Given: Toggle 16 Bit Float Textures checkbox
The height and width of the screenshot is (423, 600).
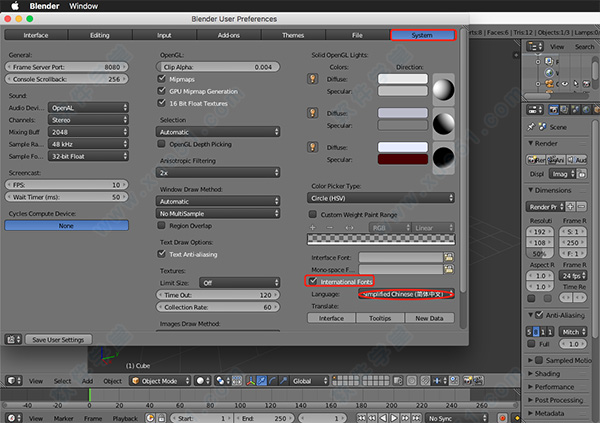Looking at the screenshot, I should pos(161,103).
